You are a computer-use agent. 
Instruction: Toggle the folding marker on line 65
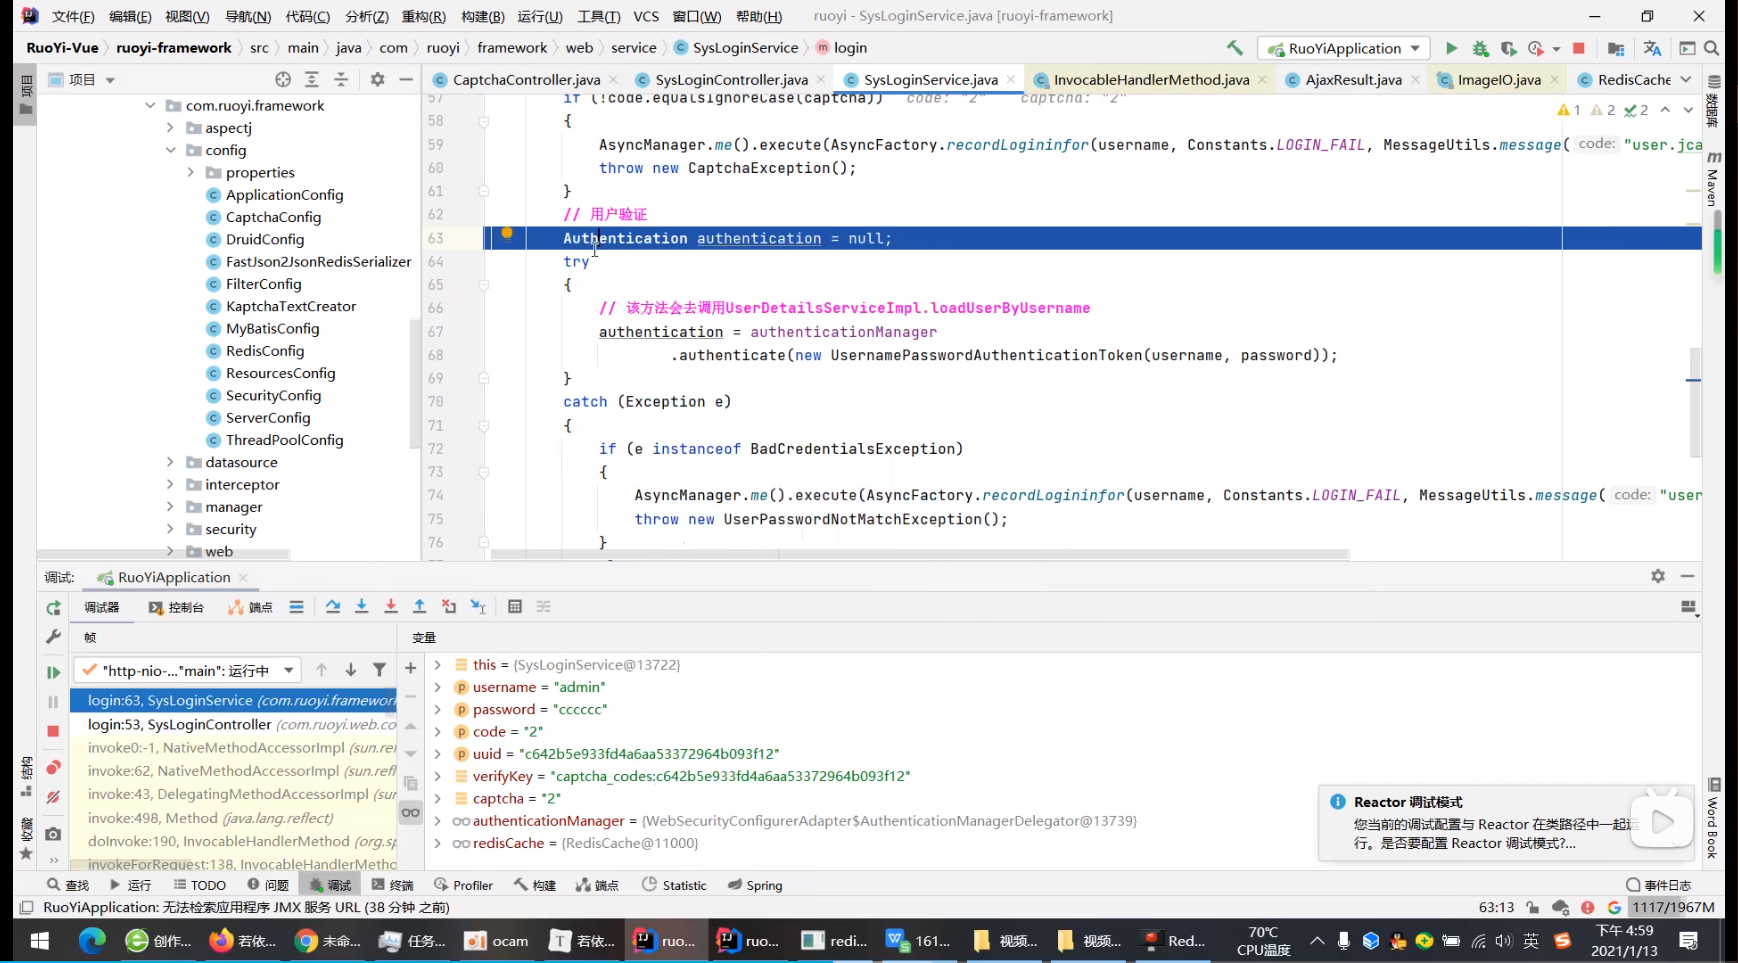484,285
